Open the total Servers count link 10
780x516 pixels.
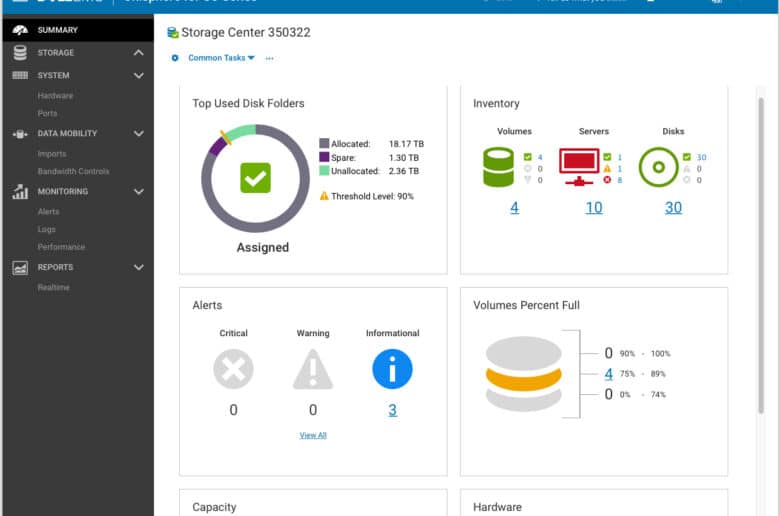[594, 207]
